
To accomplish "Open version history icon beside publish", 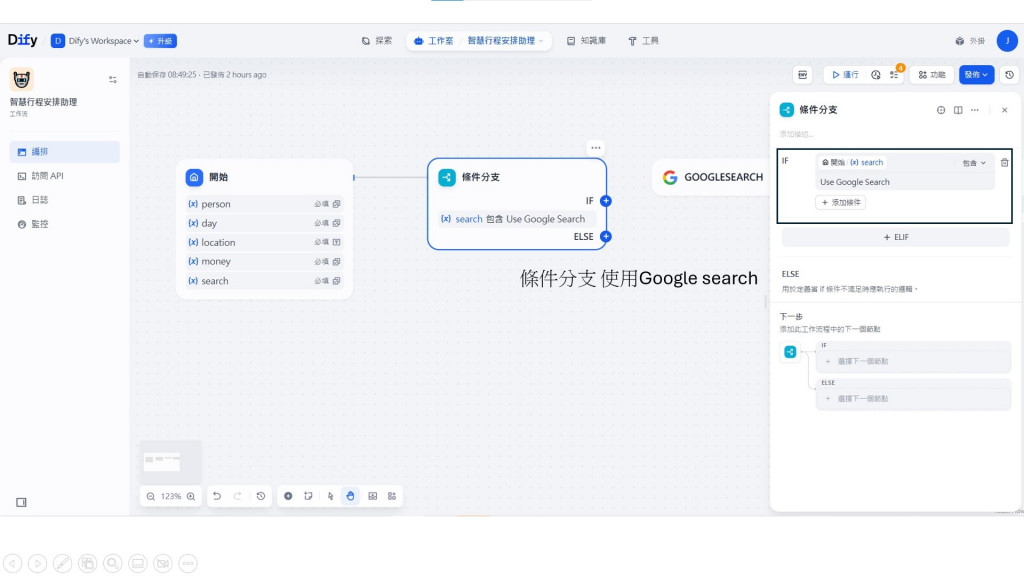I will tap(1010, 74).
